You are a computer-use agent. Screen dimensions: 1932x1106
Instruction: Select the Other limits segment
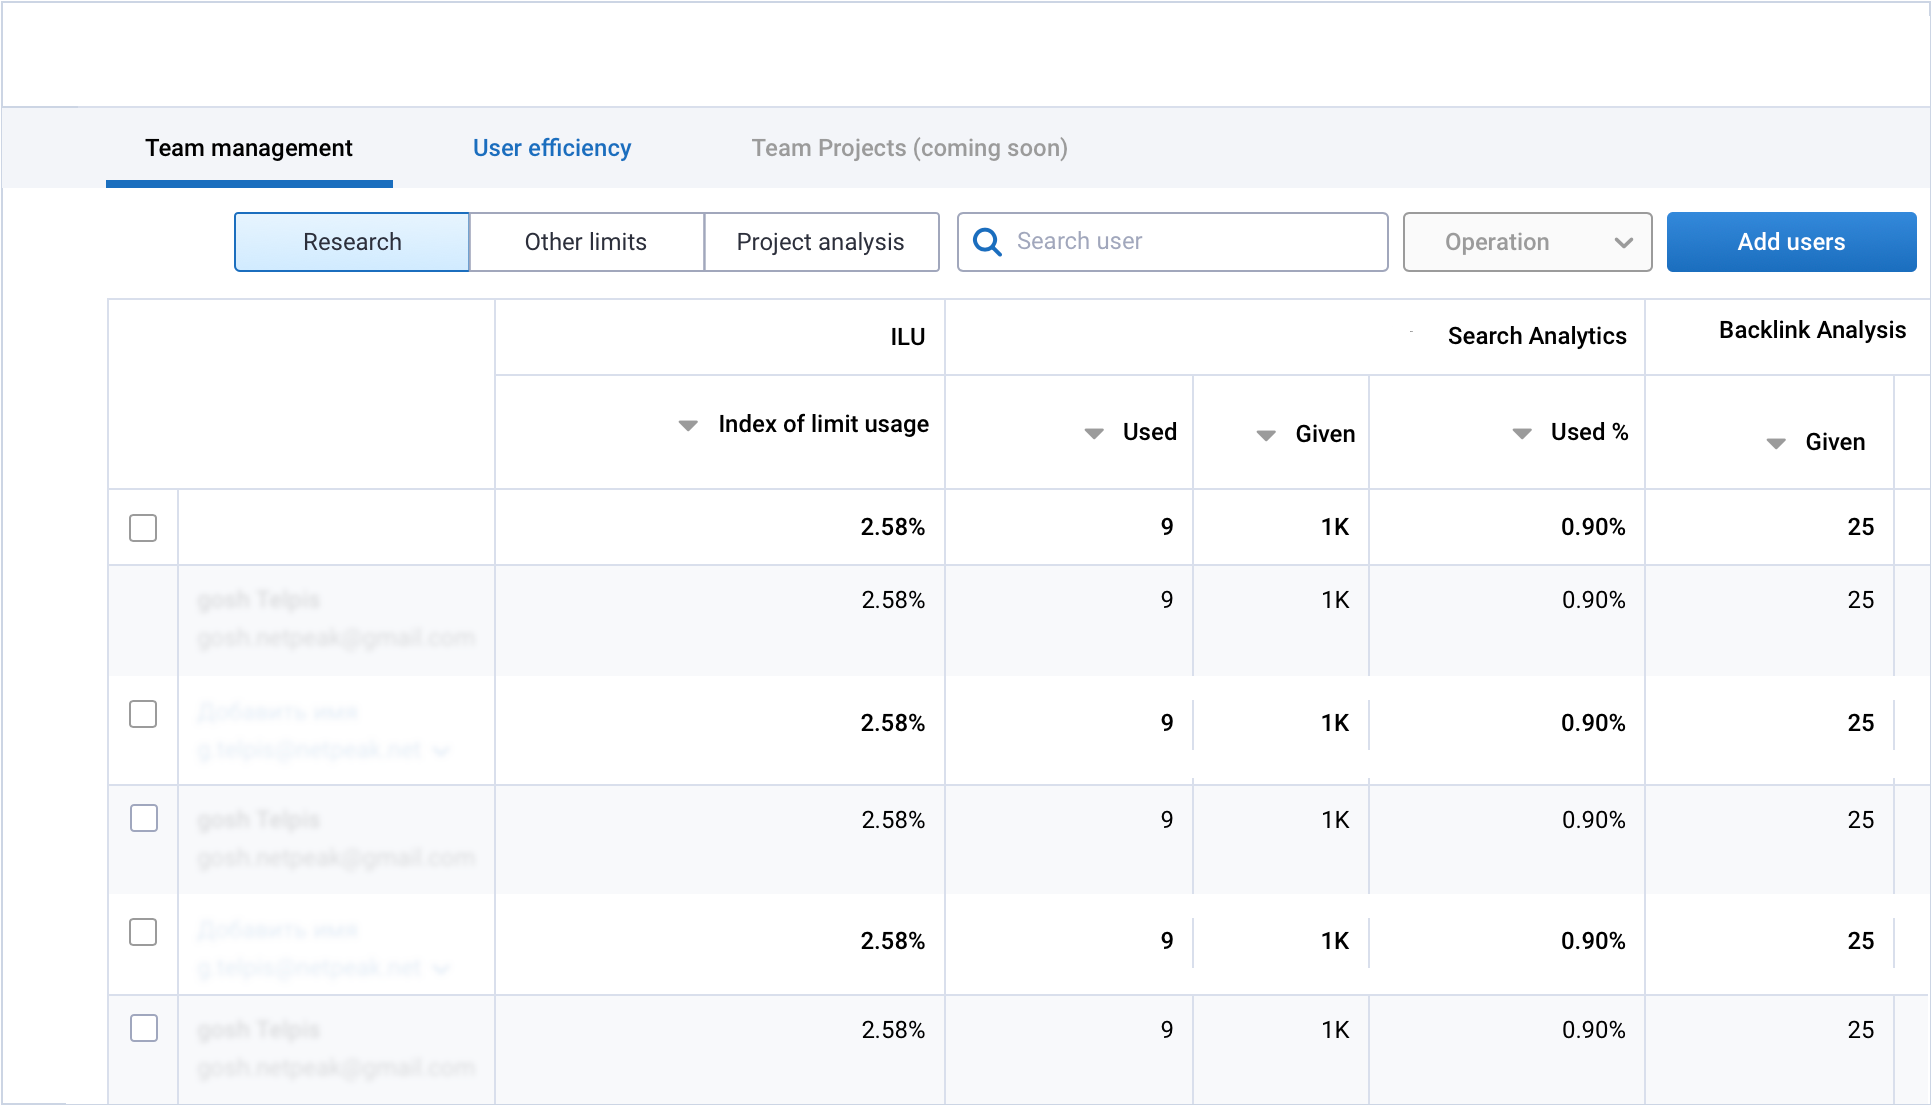(x=586, y=242)
